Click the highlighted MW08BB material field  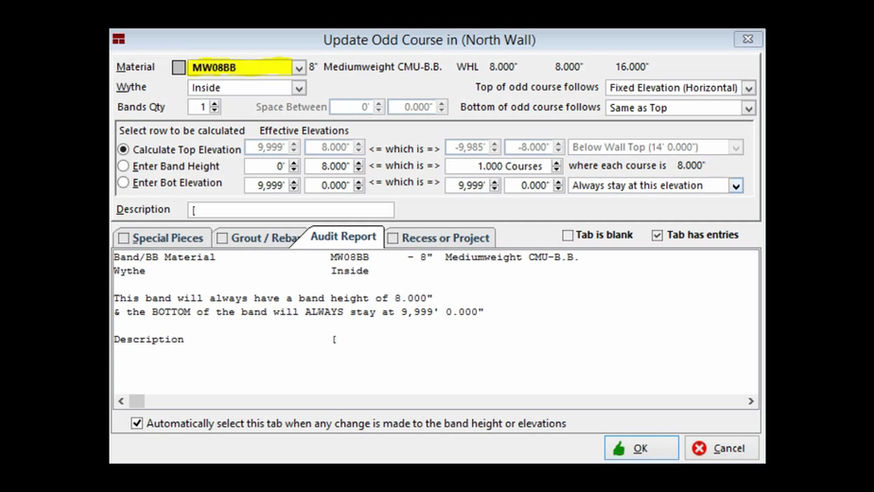coord(240,67)
